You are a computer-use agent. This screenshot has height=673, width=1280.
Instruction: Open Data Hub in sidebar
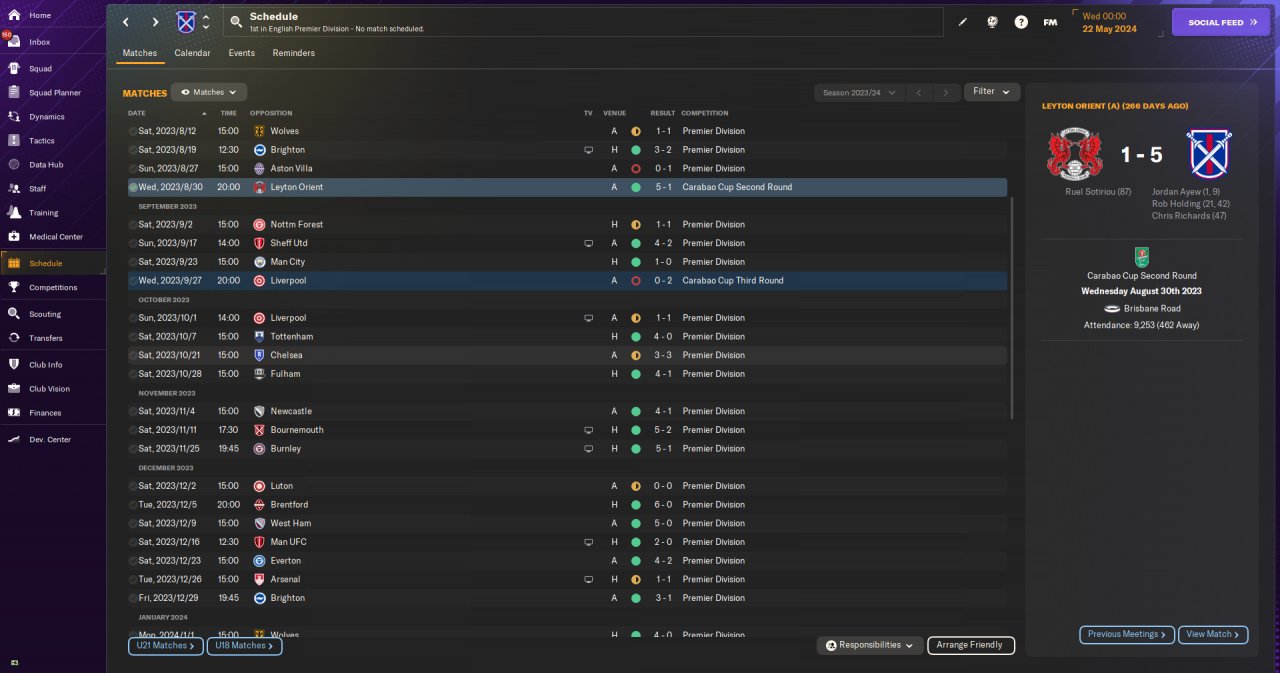pos(46,165)
